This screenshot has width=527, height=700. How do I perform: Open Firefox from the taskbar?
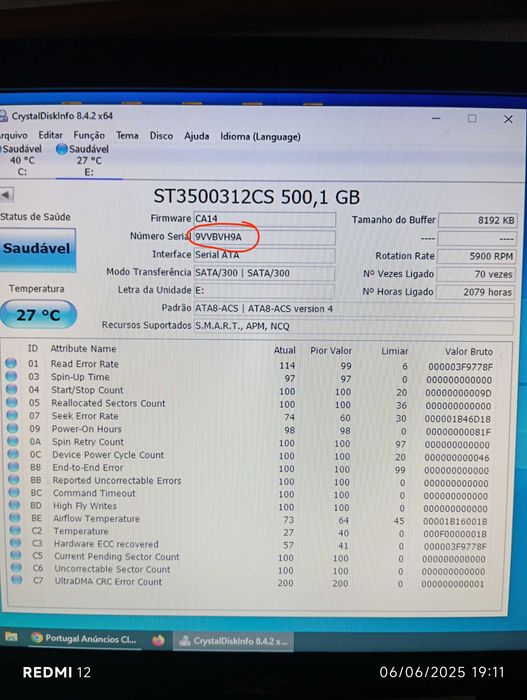(x=158, y=641)
